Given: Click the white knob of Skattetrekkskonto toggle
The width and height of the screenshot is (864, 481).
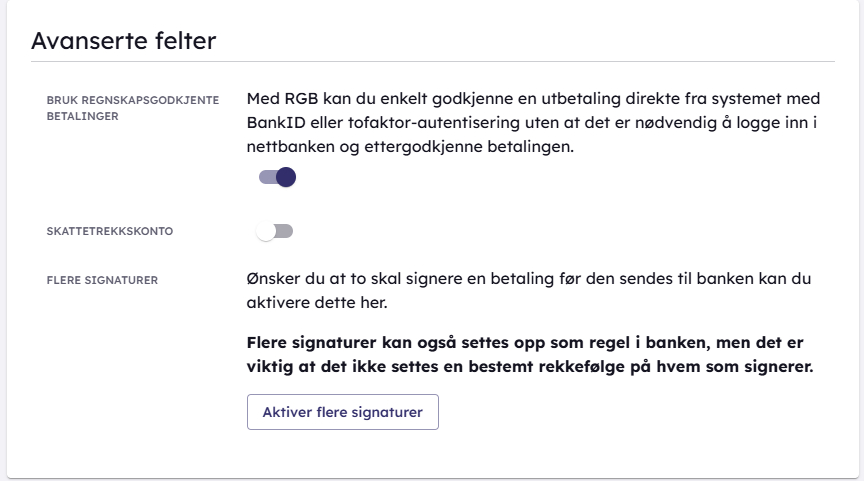Looking at the screenshot, I should [265, 232].
